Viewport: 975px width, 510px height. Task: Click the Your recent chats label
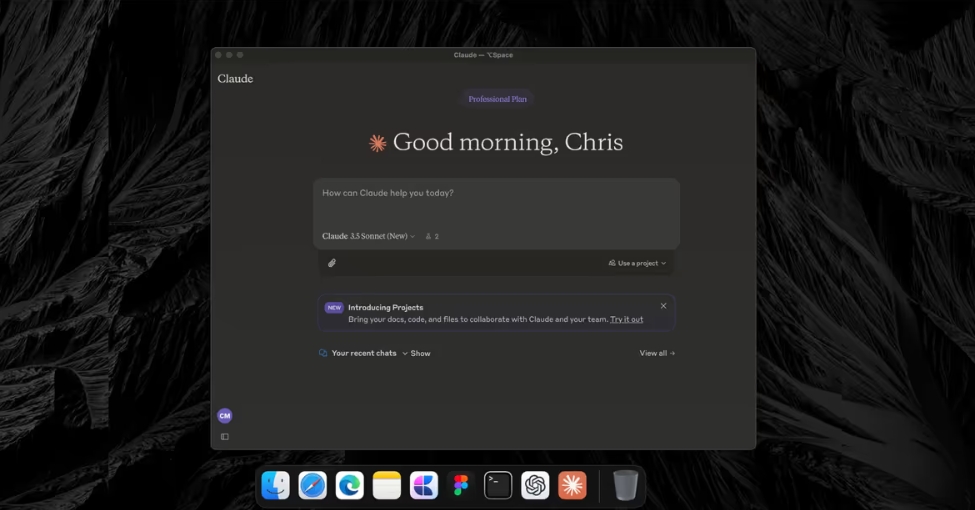point(364,353)
